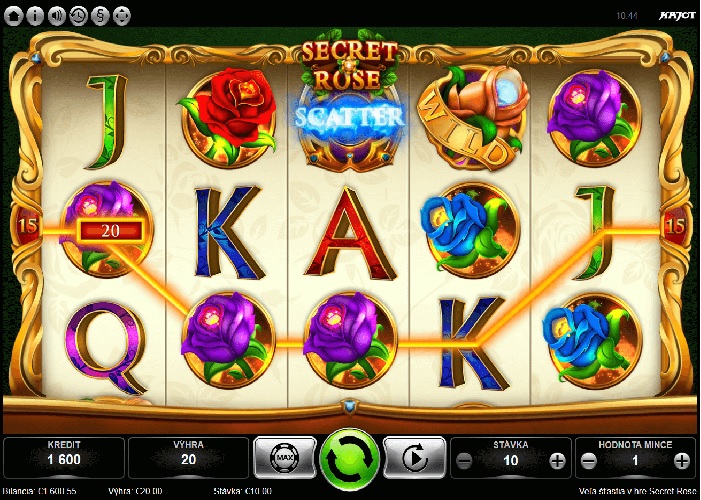The width and height of the screenshot is (701, 500).
Task: Select the right payline 15 marker
Action: click(675, 226)
